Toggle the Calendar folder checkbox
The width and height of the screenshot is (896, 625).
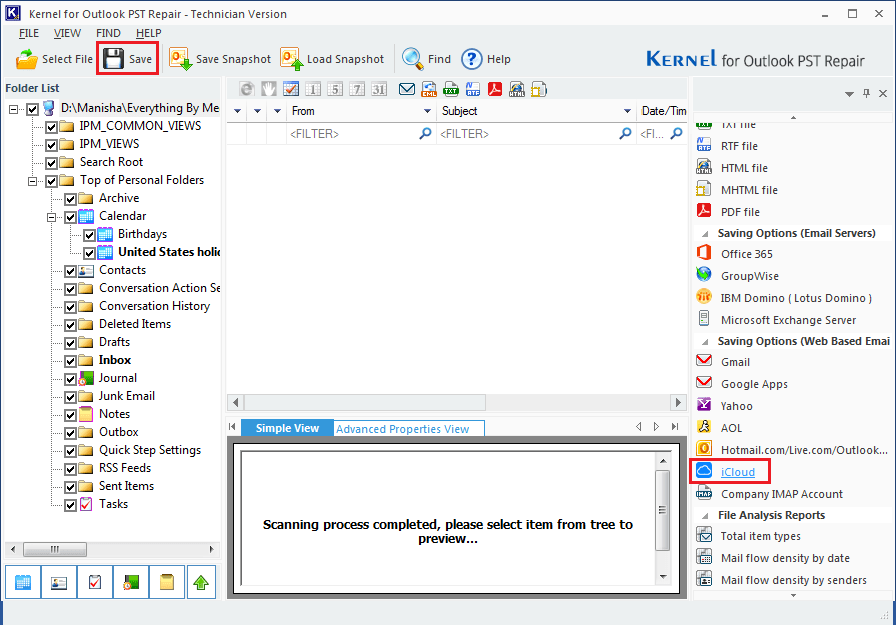point(70,217)
